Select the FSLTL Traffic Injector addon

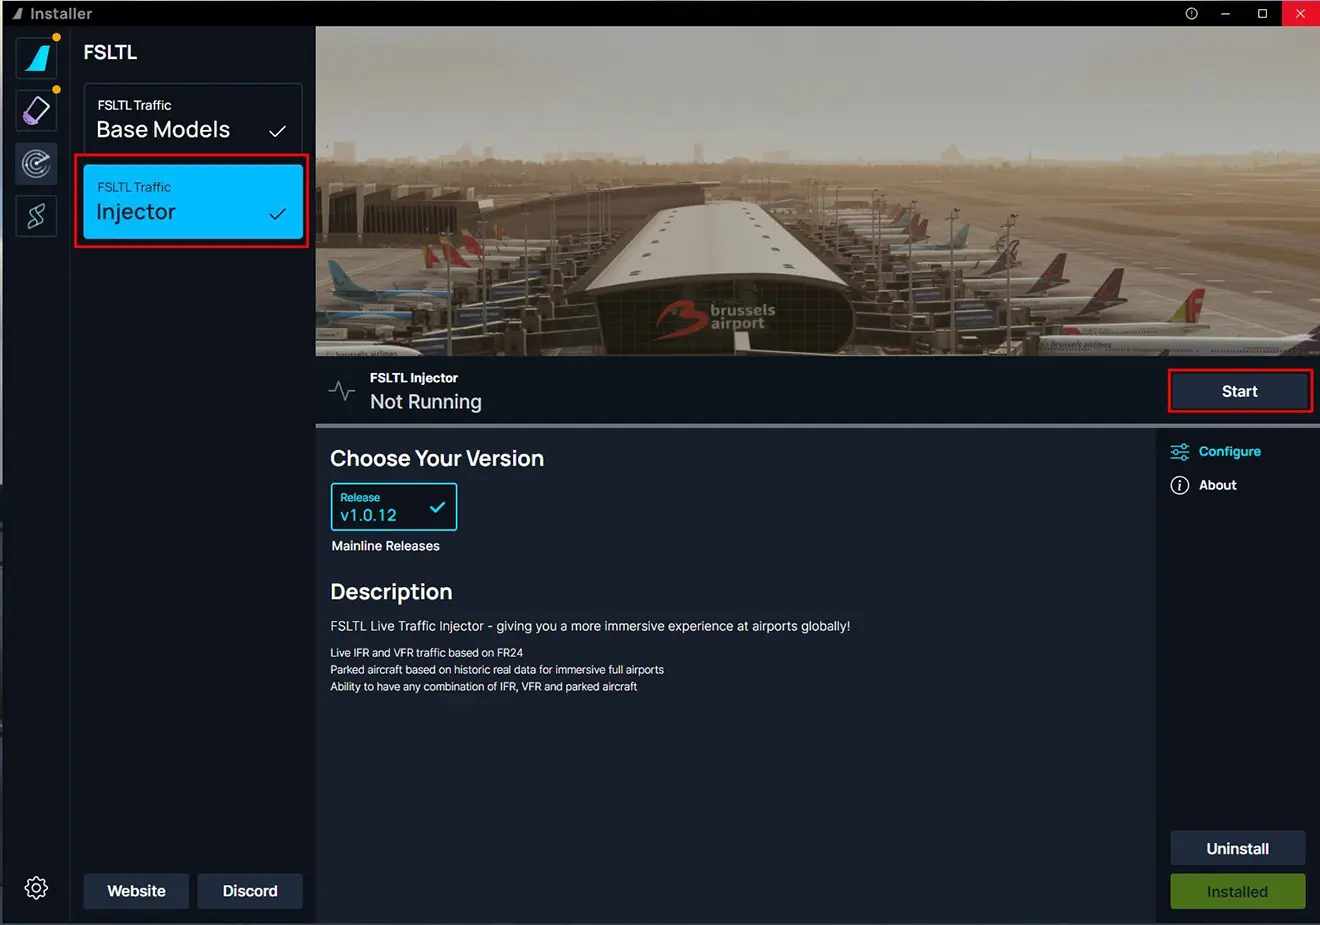193,201
